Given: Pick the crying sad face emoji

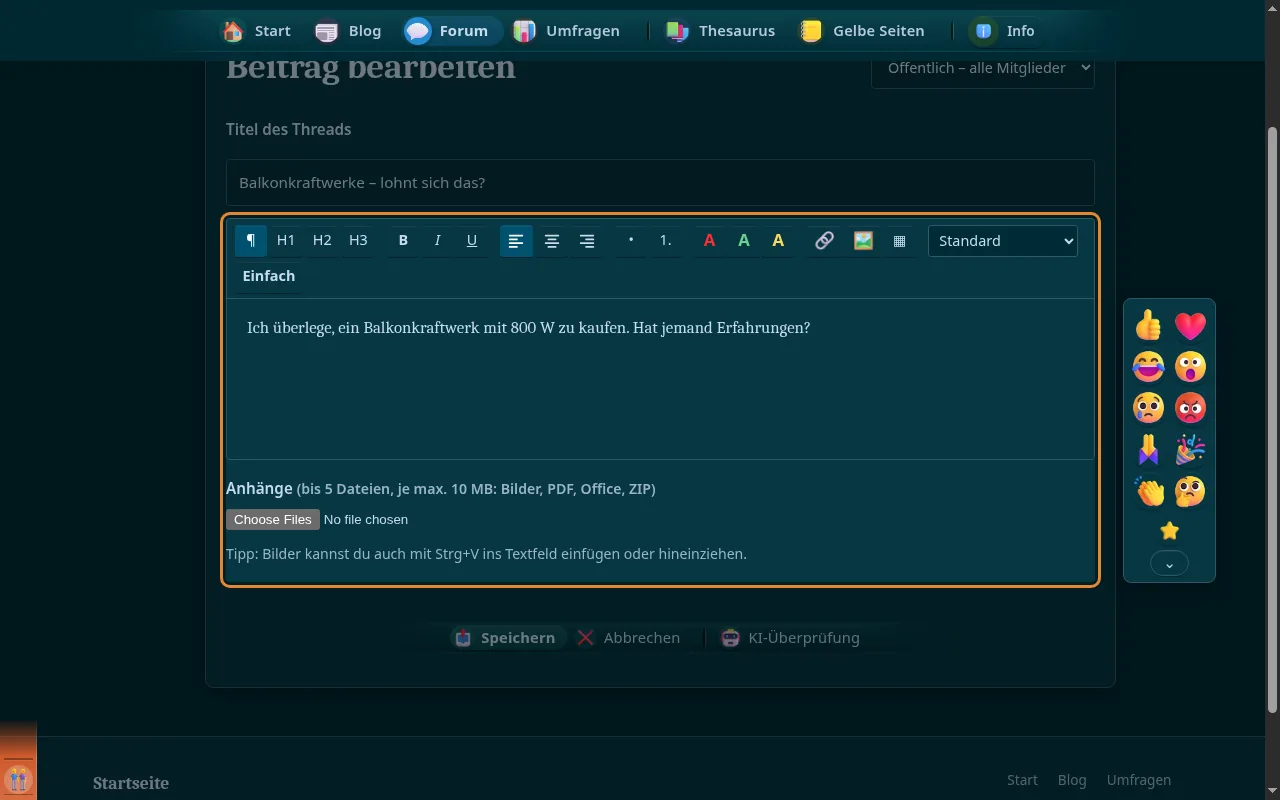Looking at the screenshot, I should [1149, 408].
